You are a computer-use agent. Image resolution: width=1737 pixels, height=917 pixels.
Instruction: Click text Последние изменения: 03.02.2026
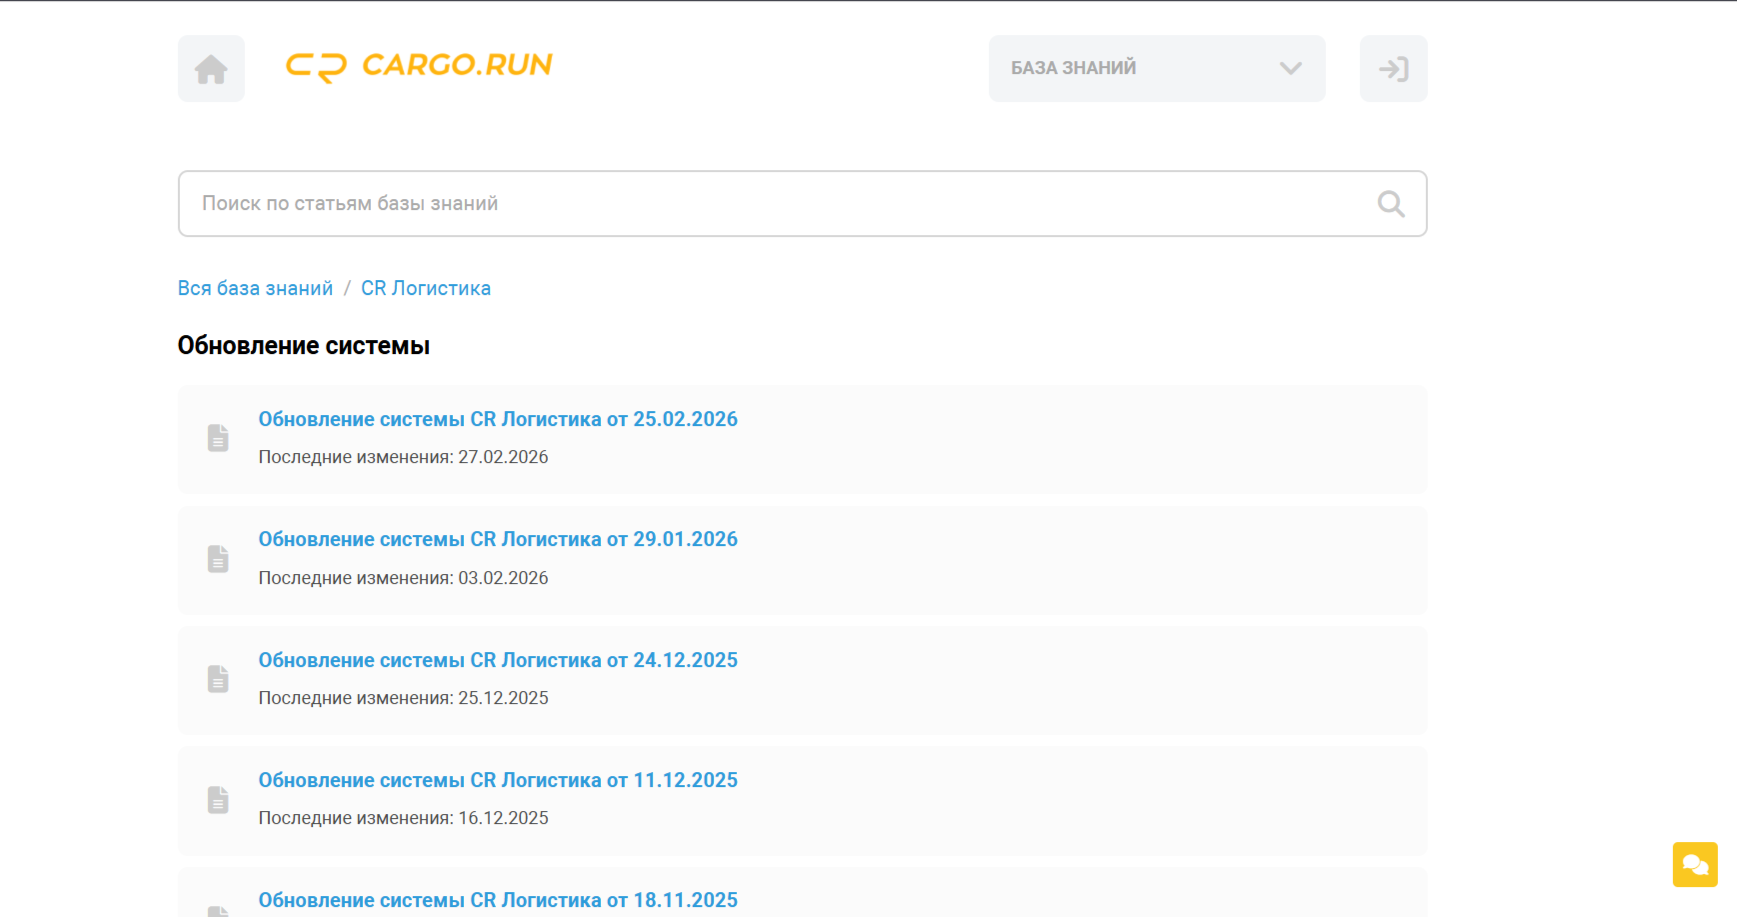[x=404, y=578]
